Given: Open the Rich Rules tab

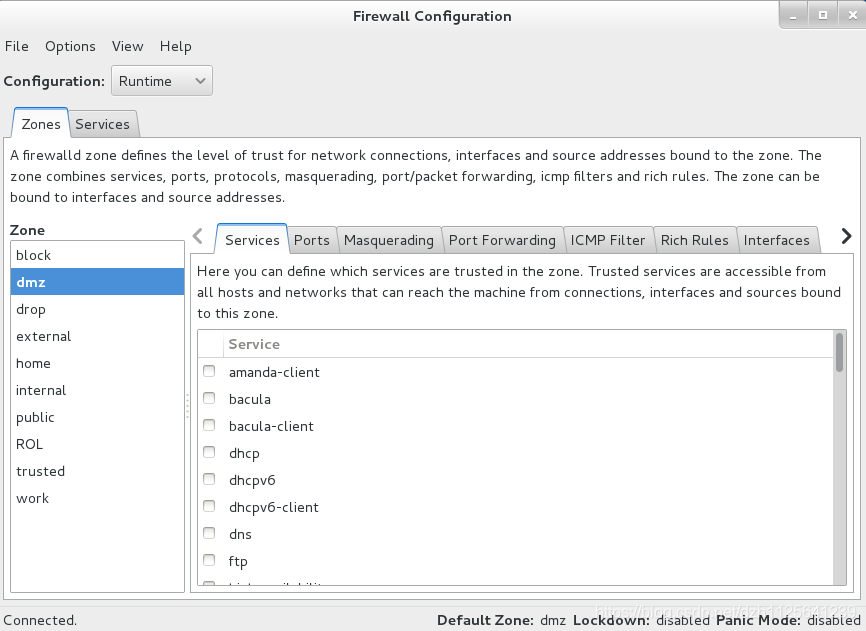Looking at the screenshot, I should click(x=695, y=240).
